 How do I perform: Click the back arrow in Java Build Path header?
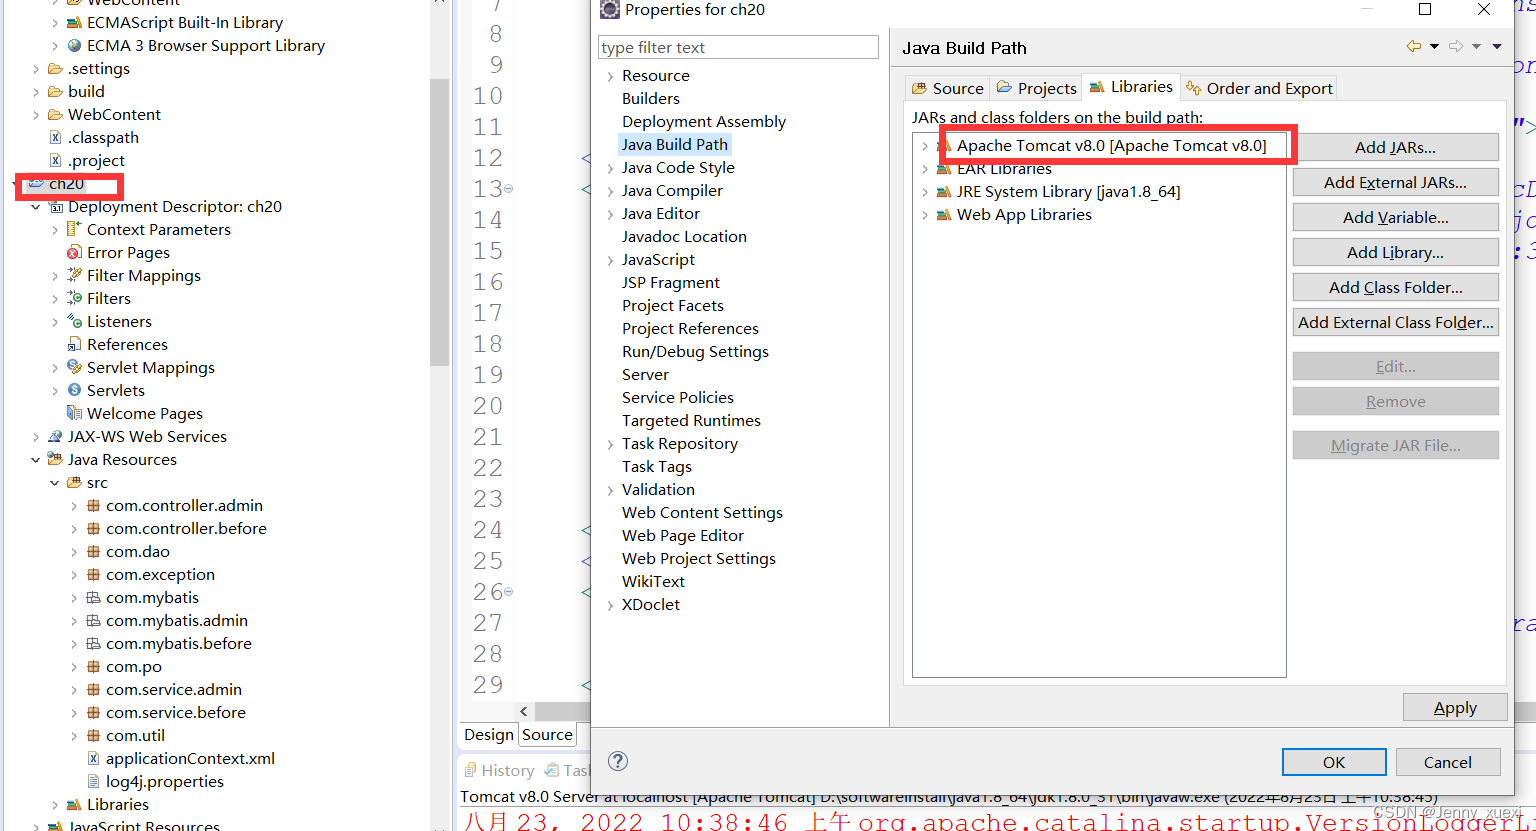point(1413,47)
